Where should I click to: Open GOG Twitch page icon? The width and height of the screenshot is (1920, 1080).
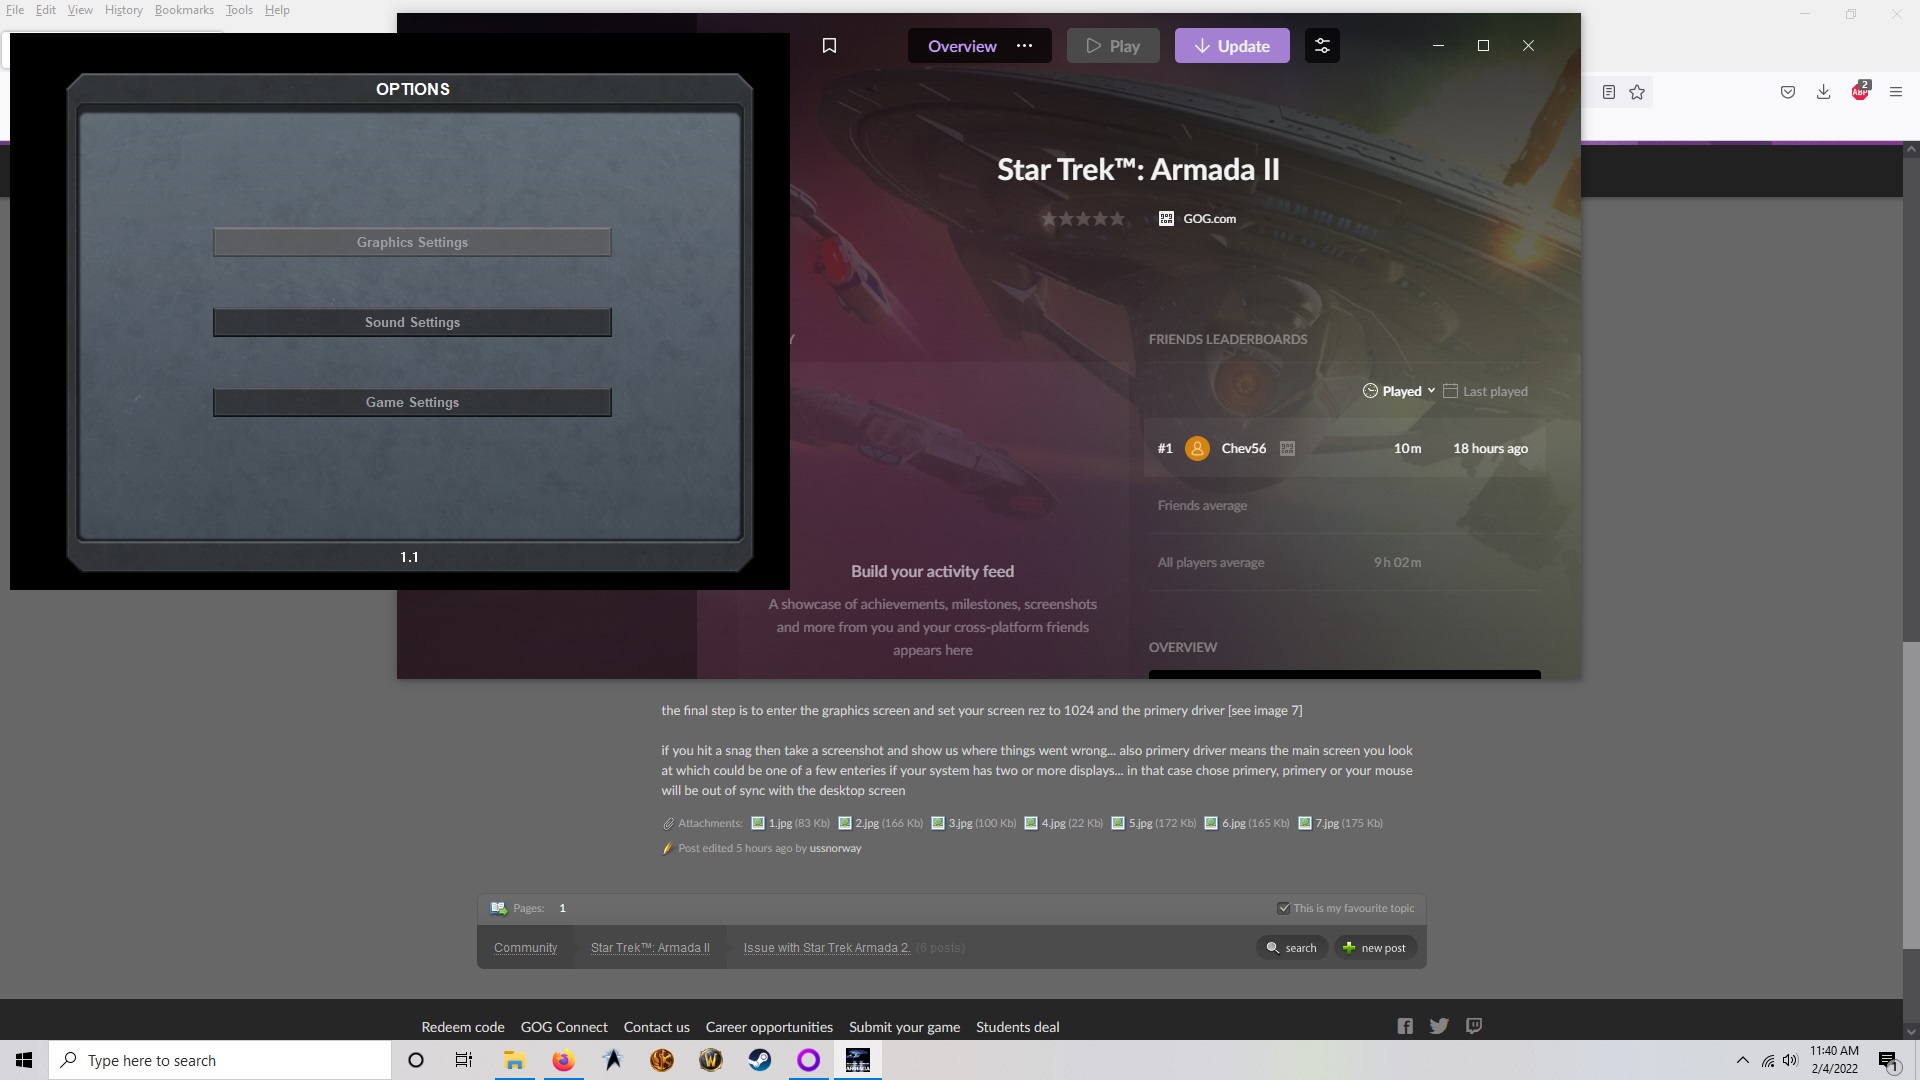point(1474,1026)
